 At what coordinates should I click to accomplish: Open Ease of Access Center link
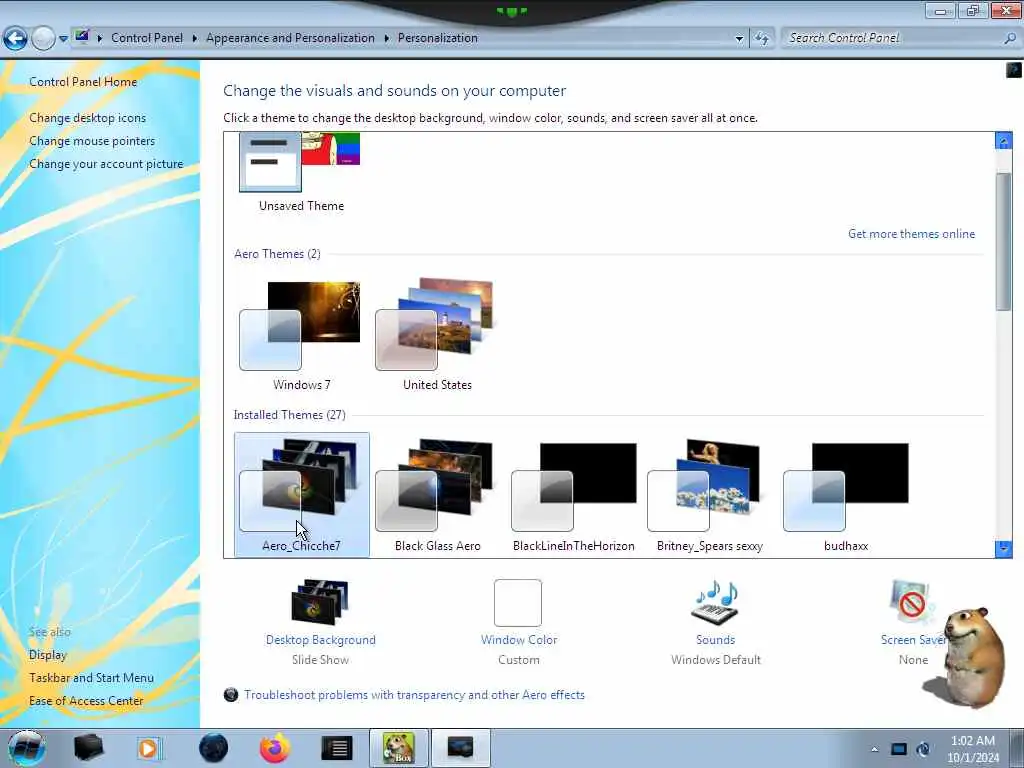coord(86,701)
